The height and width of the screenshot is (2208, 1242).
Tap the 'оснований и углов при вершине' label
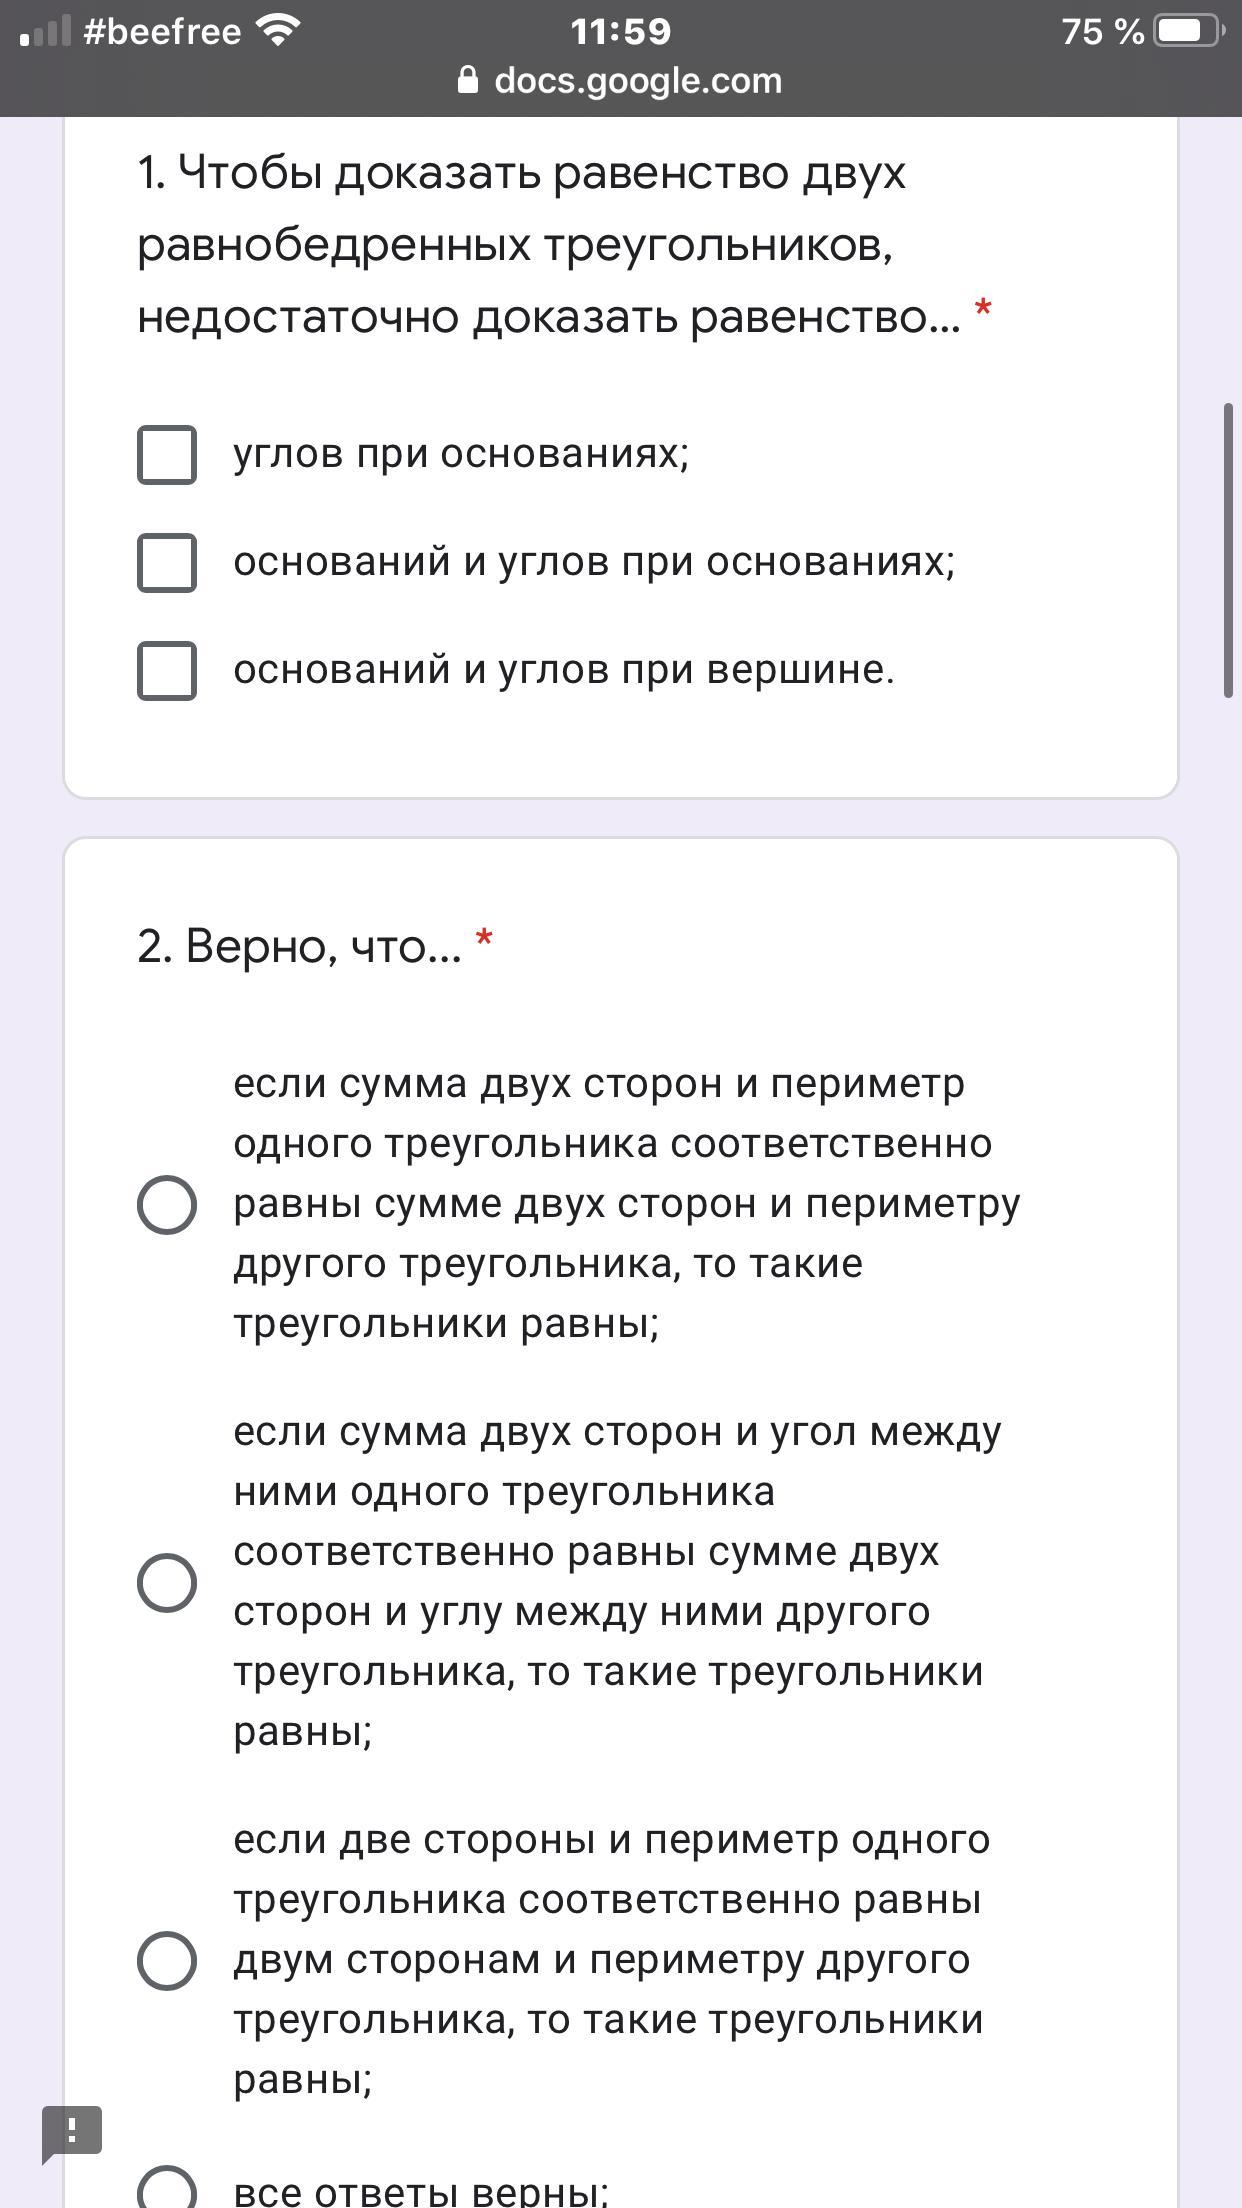click(564, 669)
